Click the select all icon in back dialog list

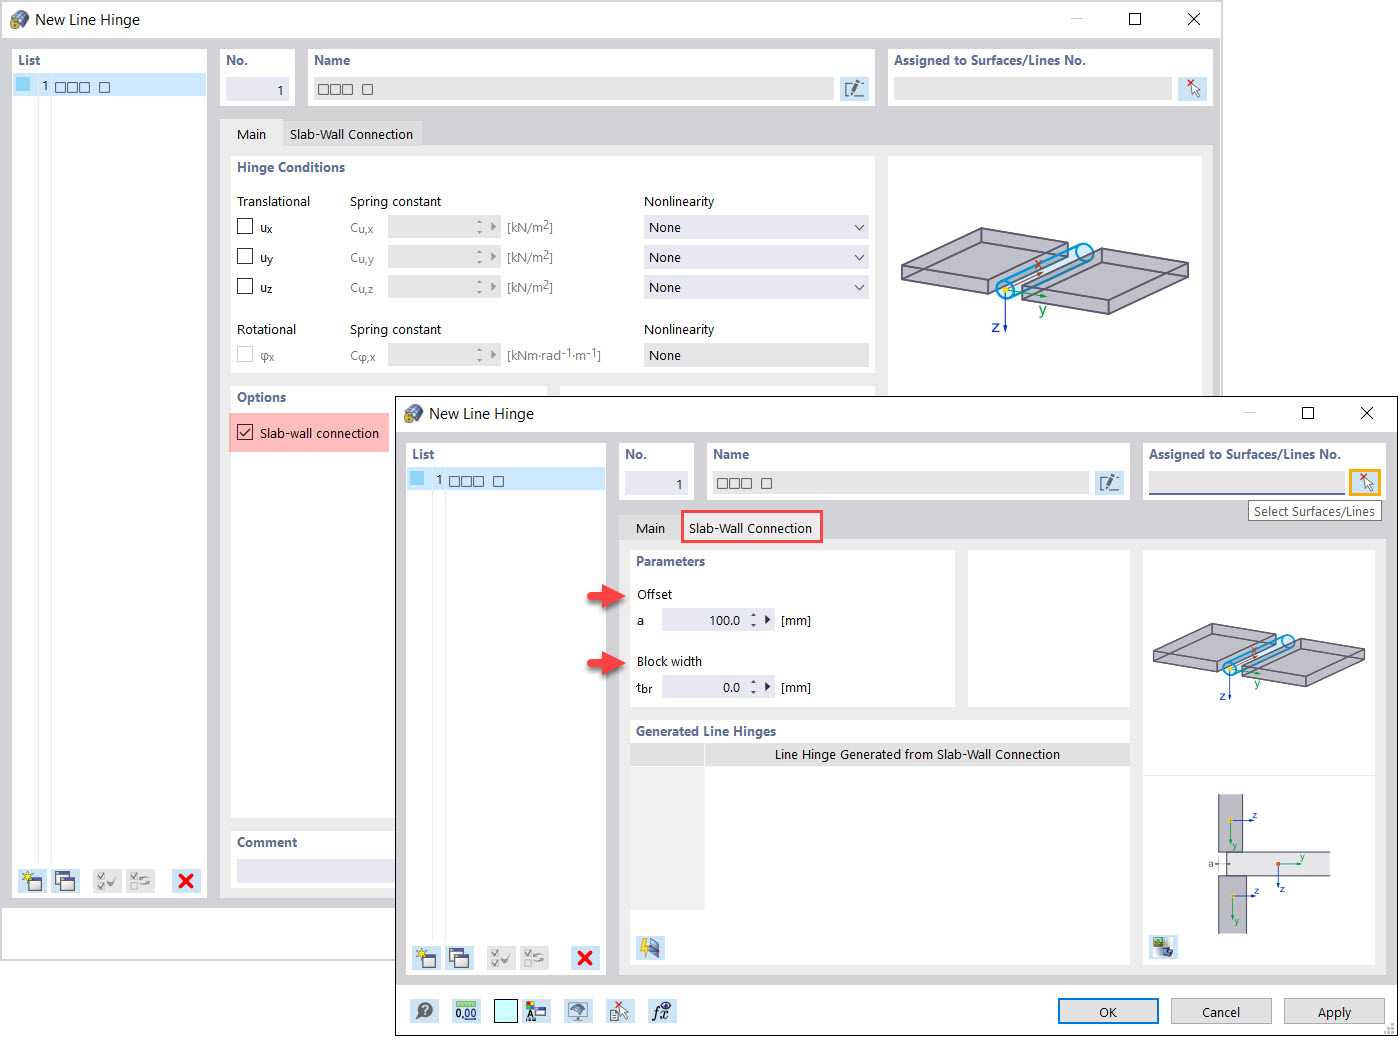coord(107,881)
